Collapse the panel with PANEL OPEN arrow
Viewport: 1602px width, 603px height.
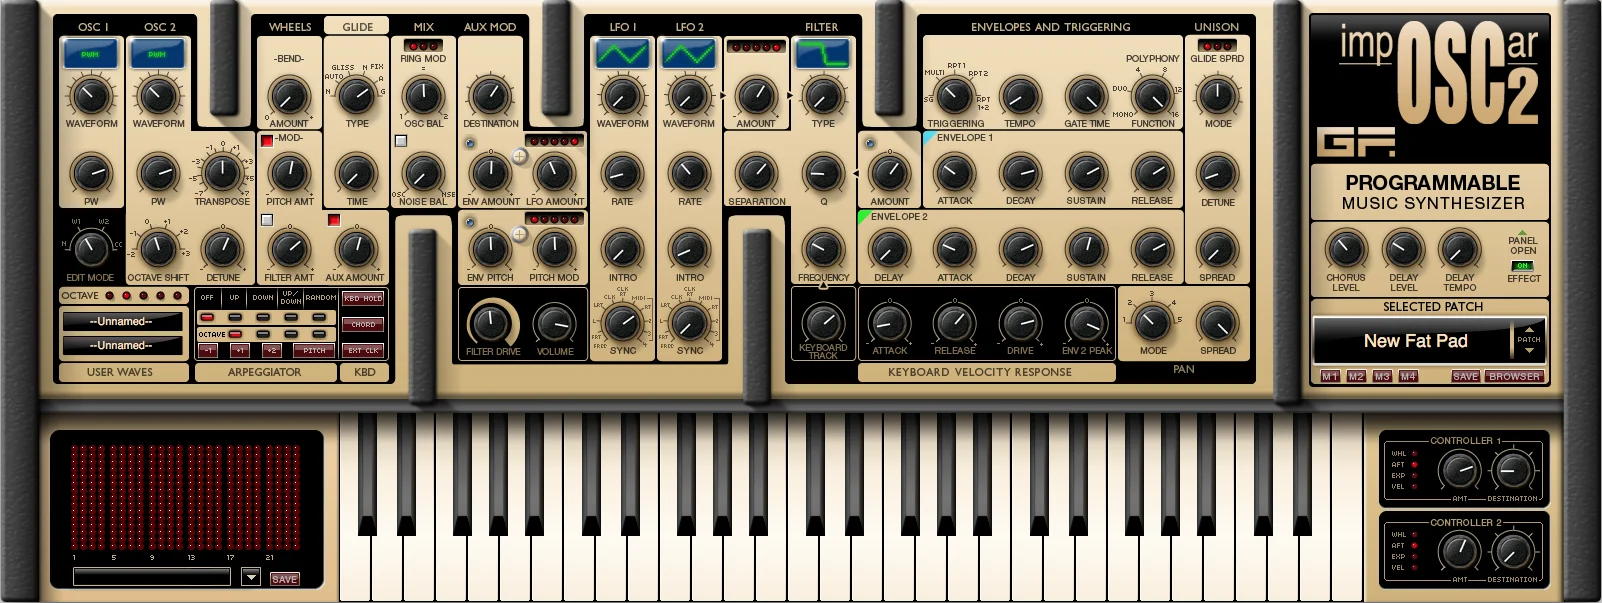(1523, 233)
